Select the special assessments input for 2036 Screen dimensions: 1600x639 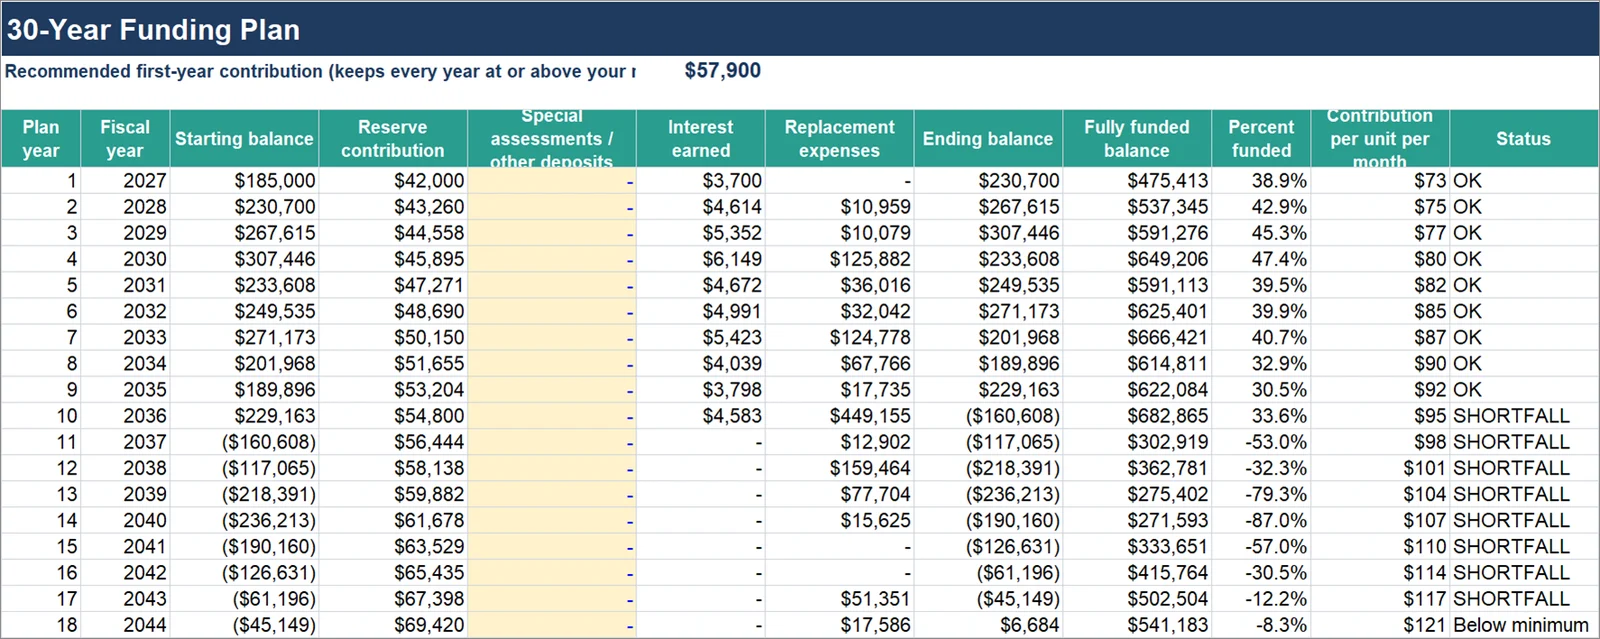click(552, 416)
